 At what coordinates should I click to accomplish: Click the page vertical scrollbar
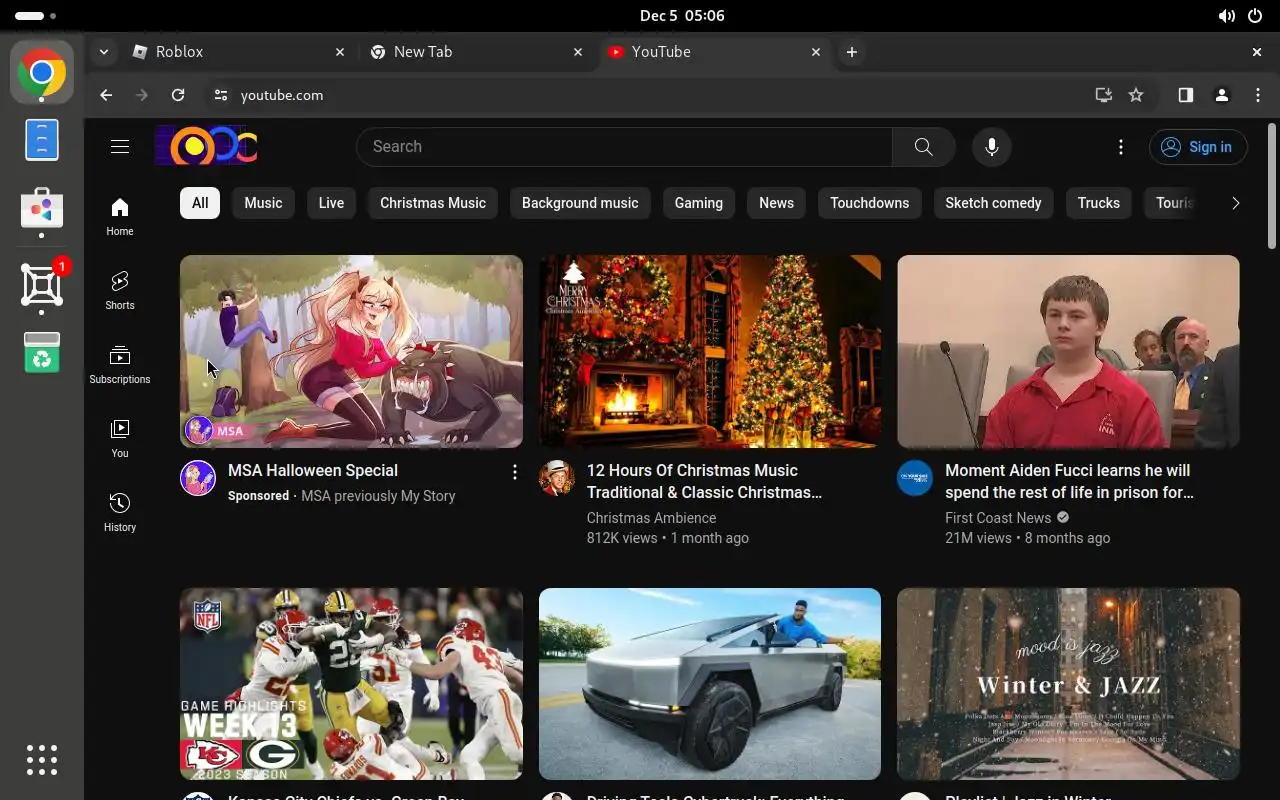[1272, 186]
